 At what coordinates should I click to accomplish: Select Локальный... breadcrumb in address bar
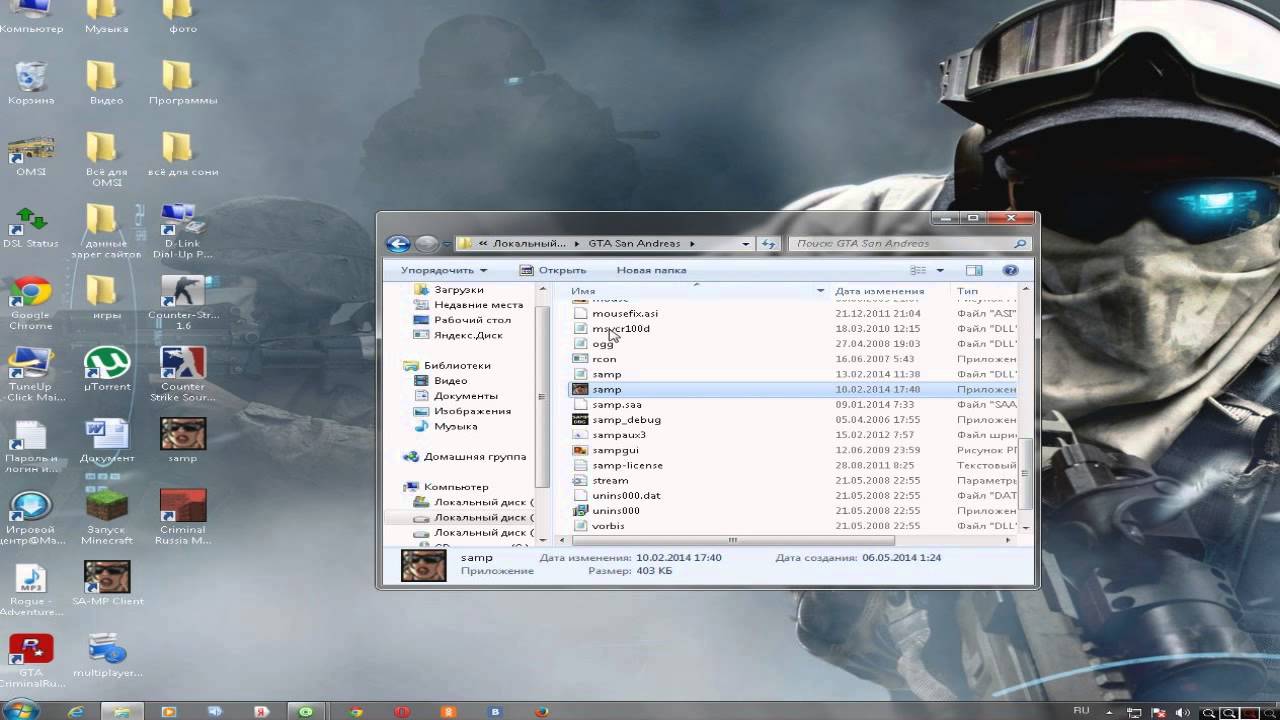(x=529, y=243)
